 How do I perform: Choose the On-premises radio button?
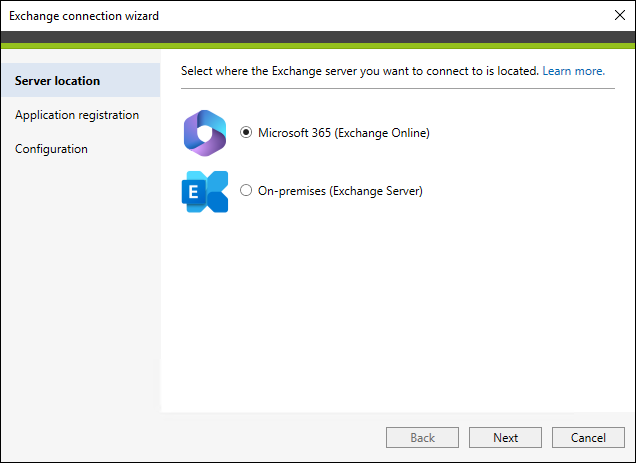(x=246, y=190)
